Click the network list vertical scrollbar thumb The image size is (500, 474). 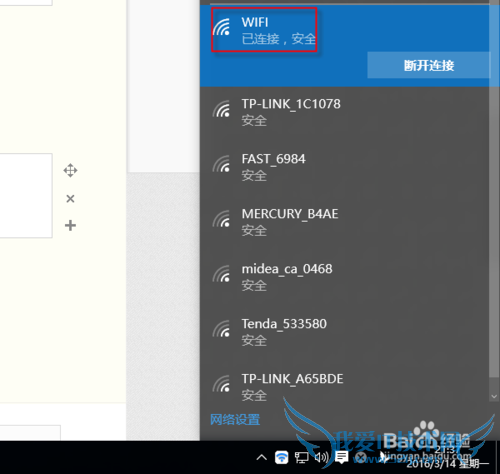pyautogui.click(x=494, y=190)
